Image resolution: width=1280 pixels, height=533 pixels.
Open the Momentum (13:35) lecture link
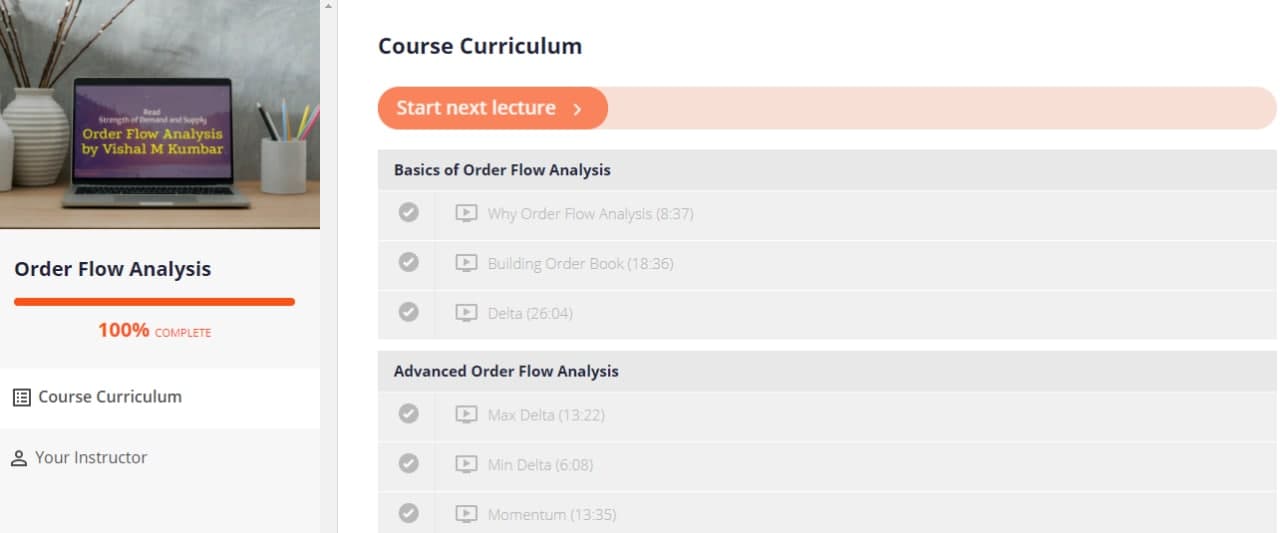point(551,515)
